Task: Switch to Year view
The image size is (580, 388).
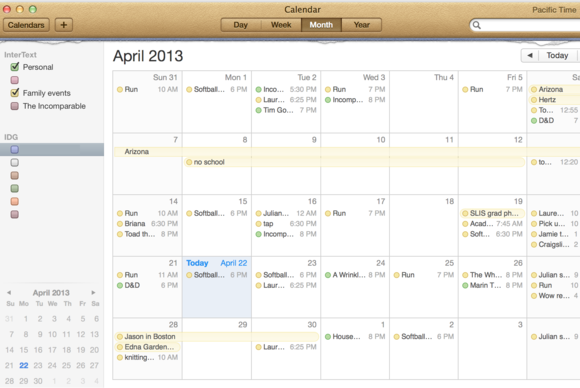Action: [361, 25]
